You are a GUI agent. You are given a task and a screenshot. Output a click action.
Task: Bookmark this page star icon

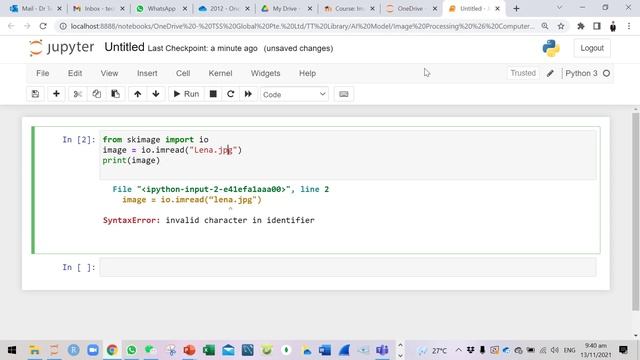(x=561, y=26)
